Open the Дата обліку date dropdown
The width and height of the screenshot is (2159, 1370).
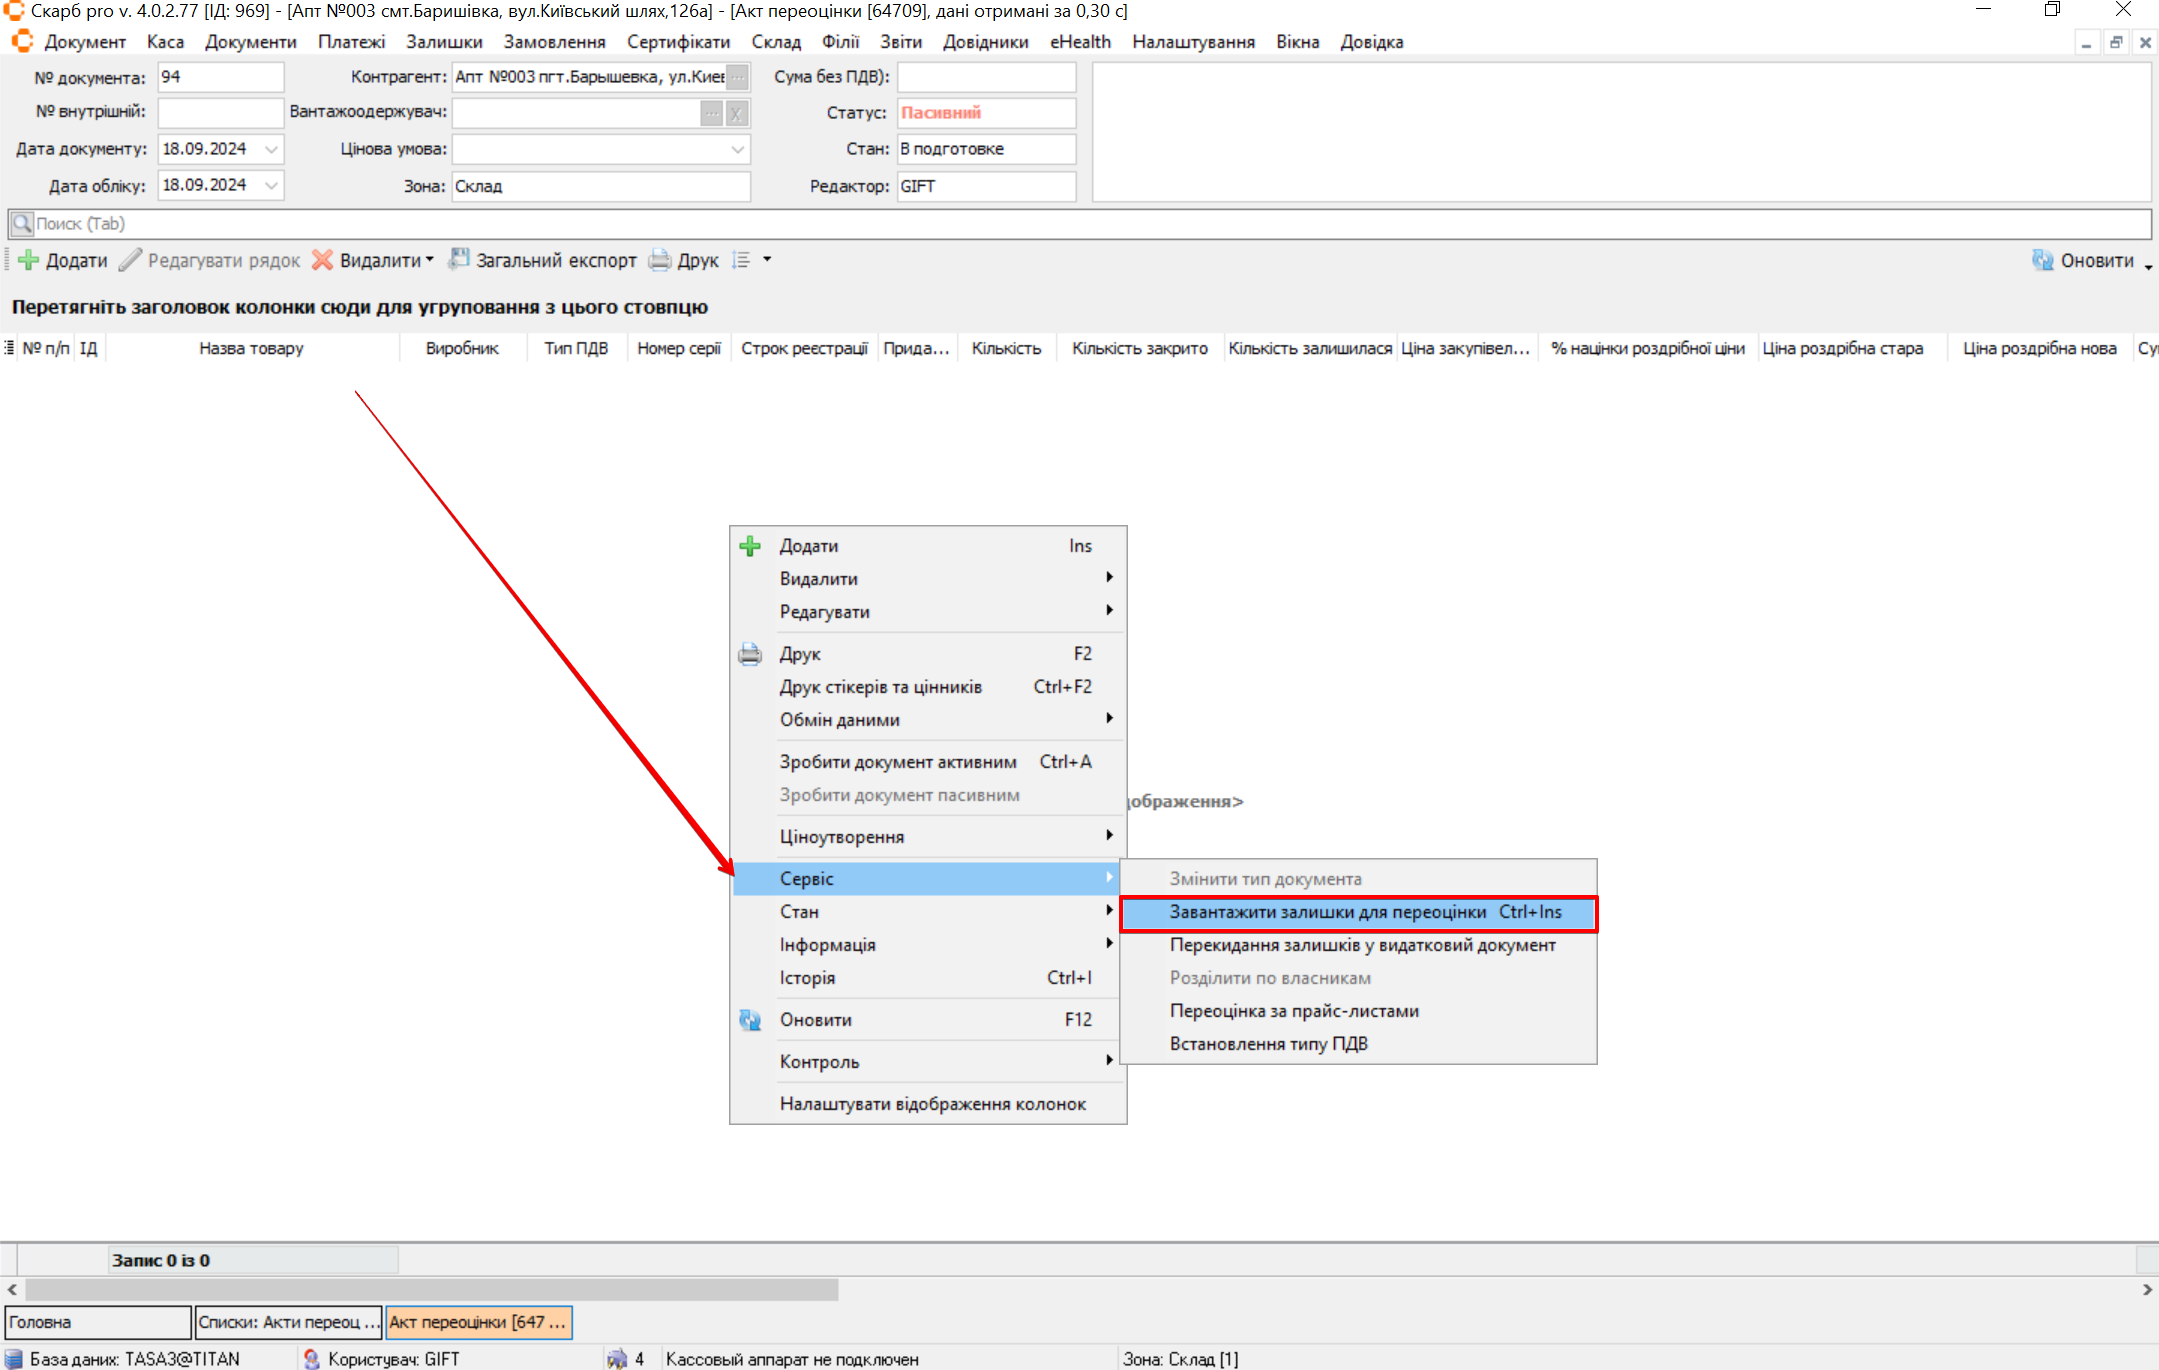pyautogui.click(x=271, y=185)
